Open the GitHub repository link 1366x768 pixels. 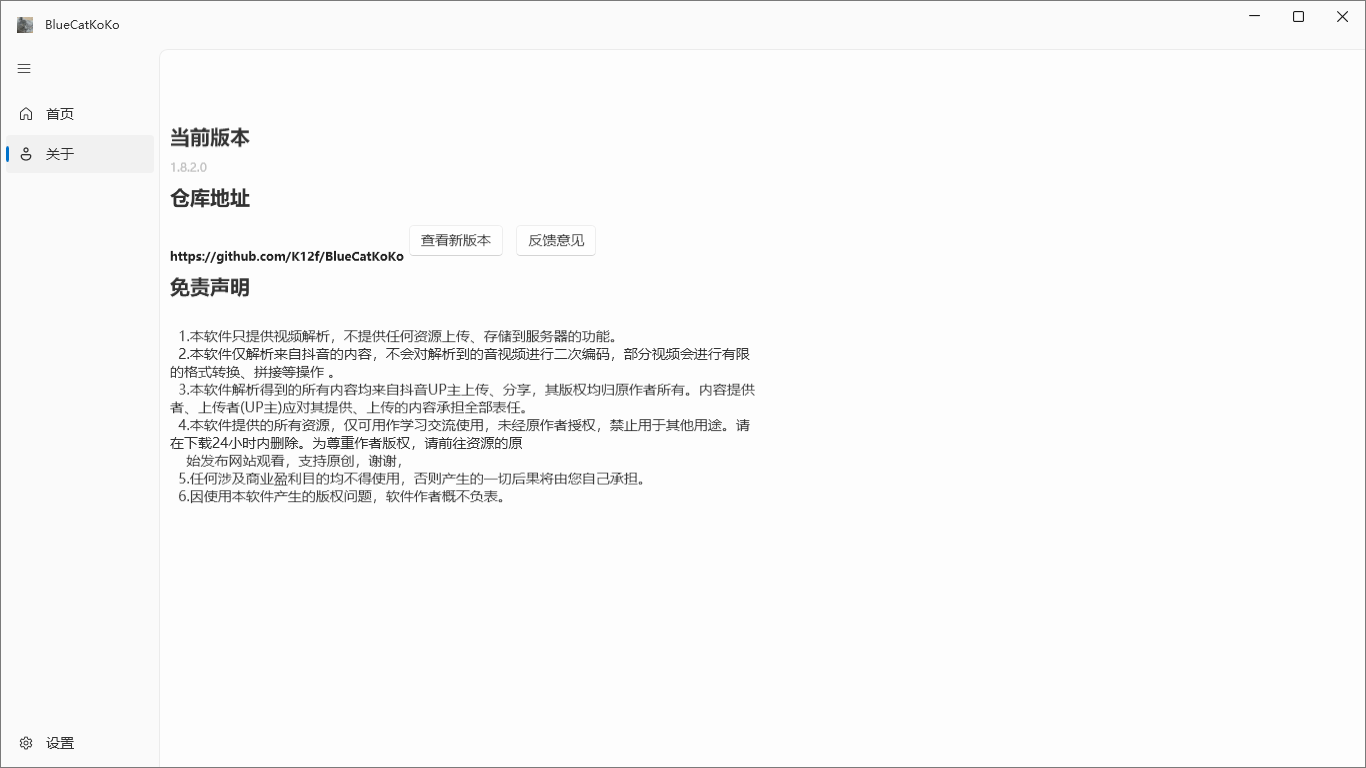(x=286, y=256)
